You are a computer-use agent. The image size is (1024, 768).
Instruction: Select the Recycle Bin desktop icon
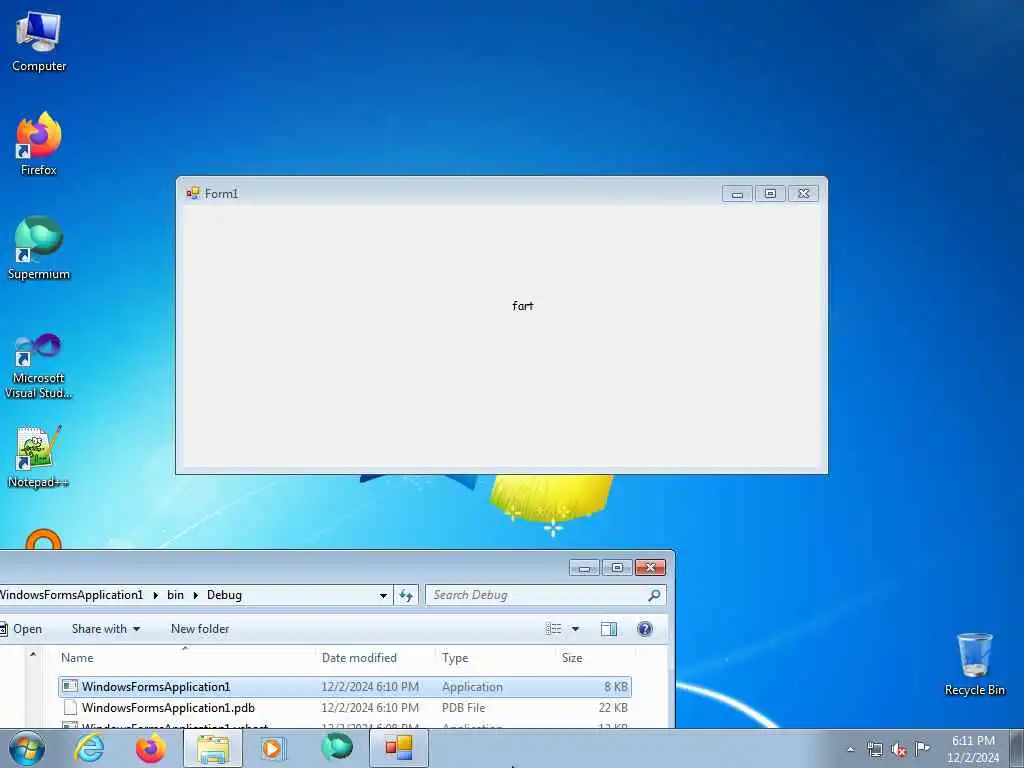click(x=974, y=664)
